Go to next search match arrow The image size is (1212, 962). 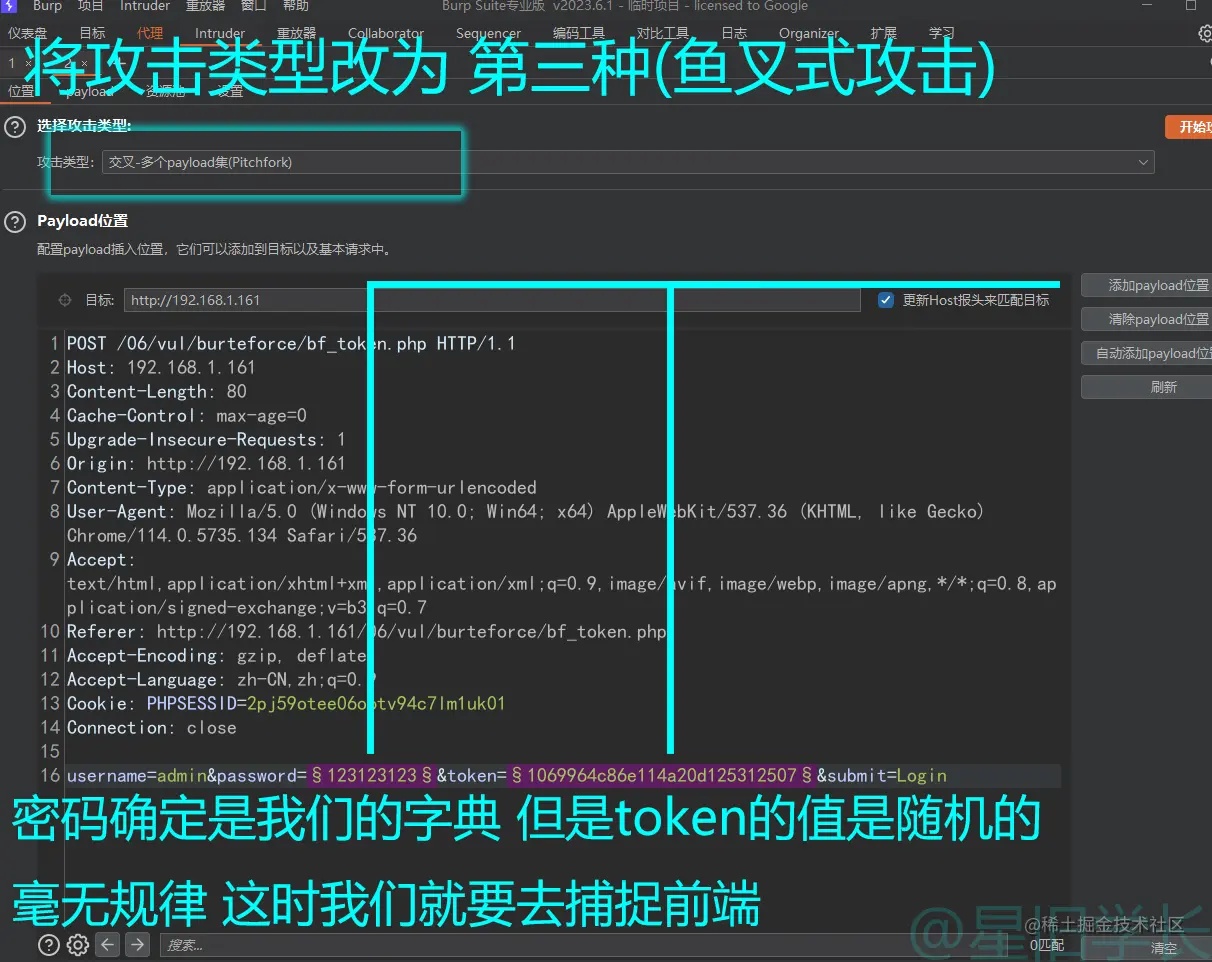pyautogui.click(x=138, y=944)
